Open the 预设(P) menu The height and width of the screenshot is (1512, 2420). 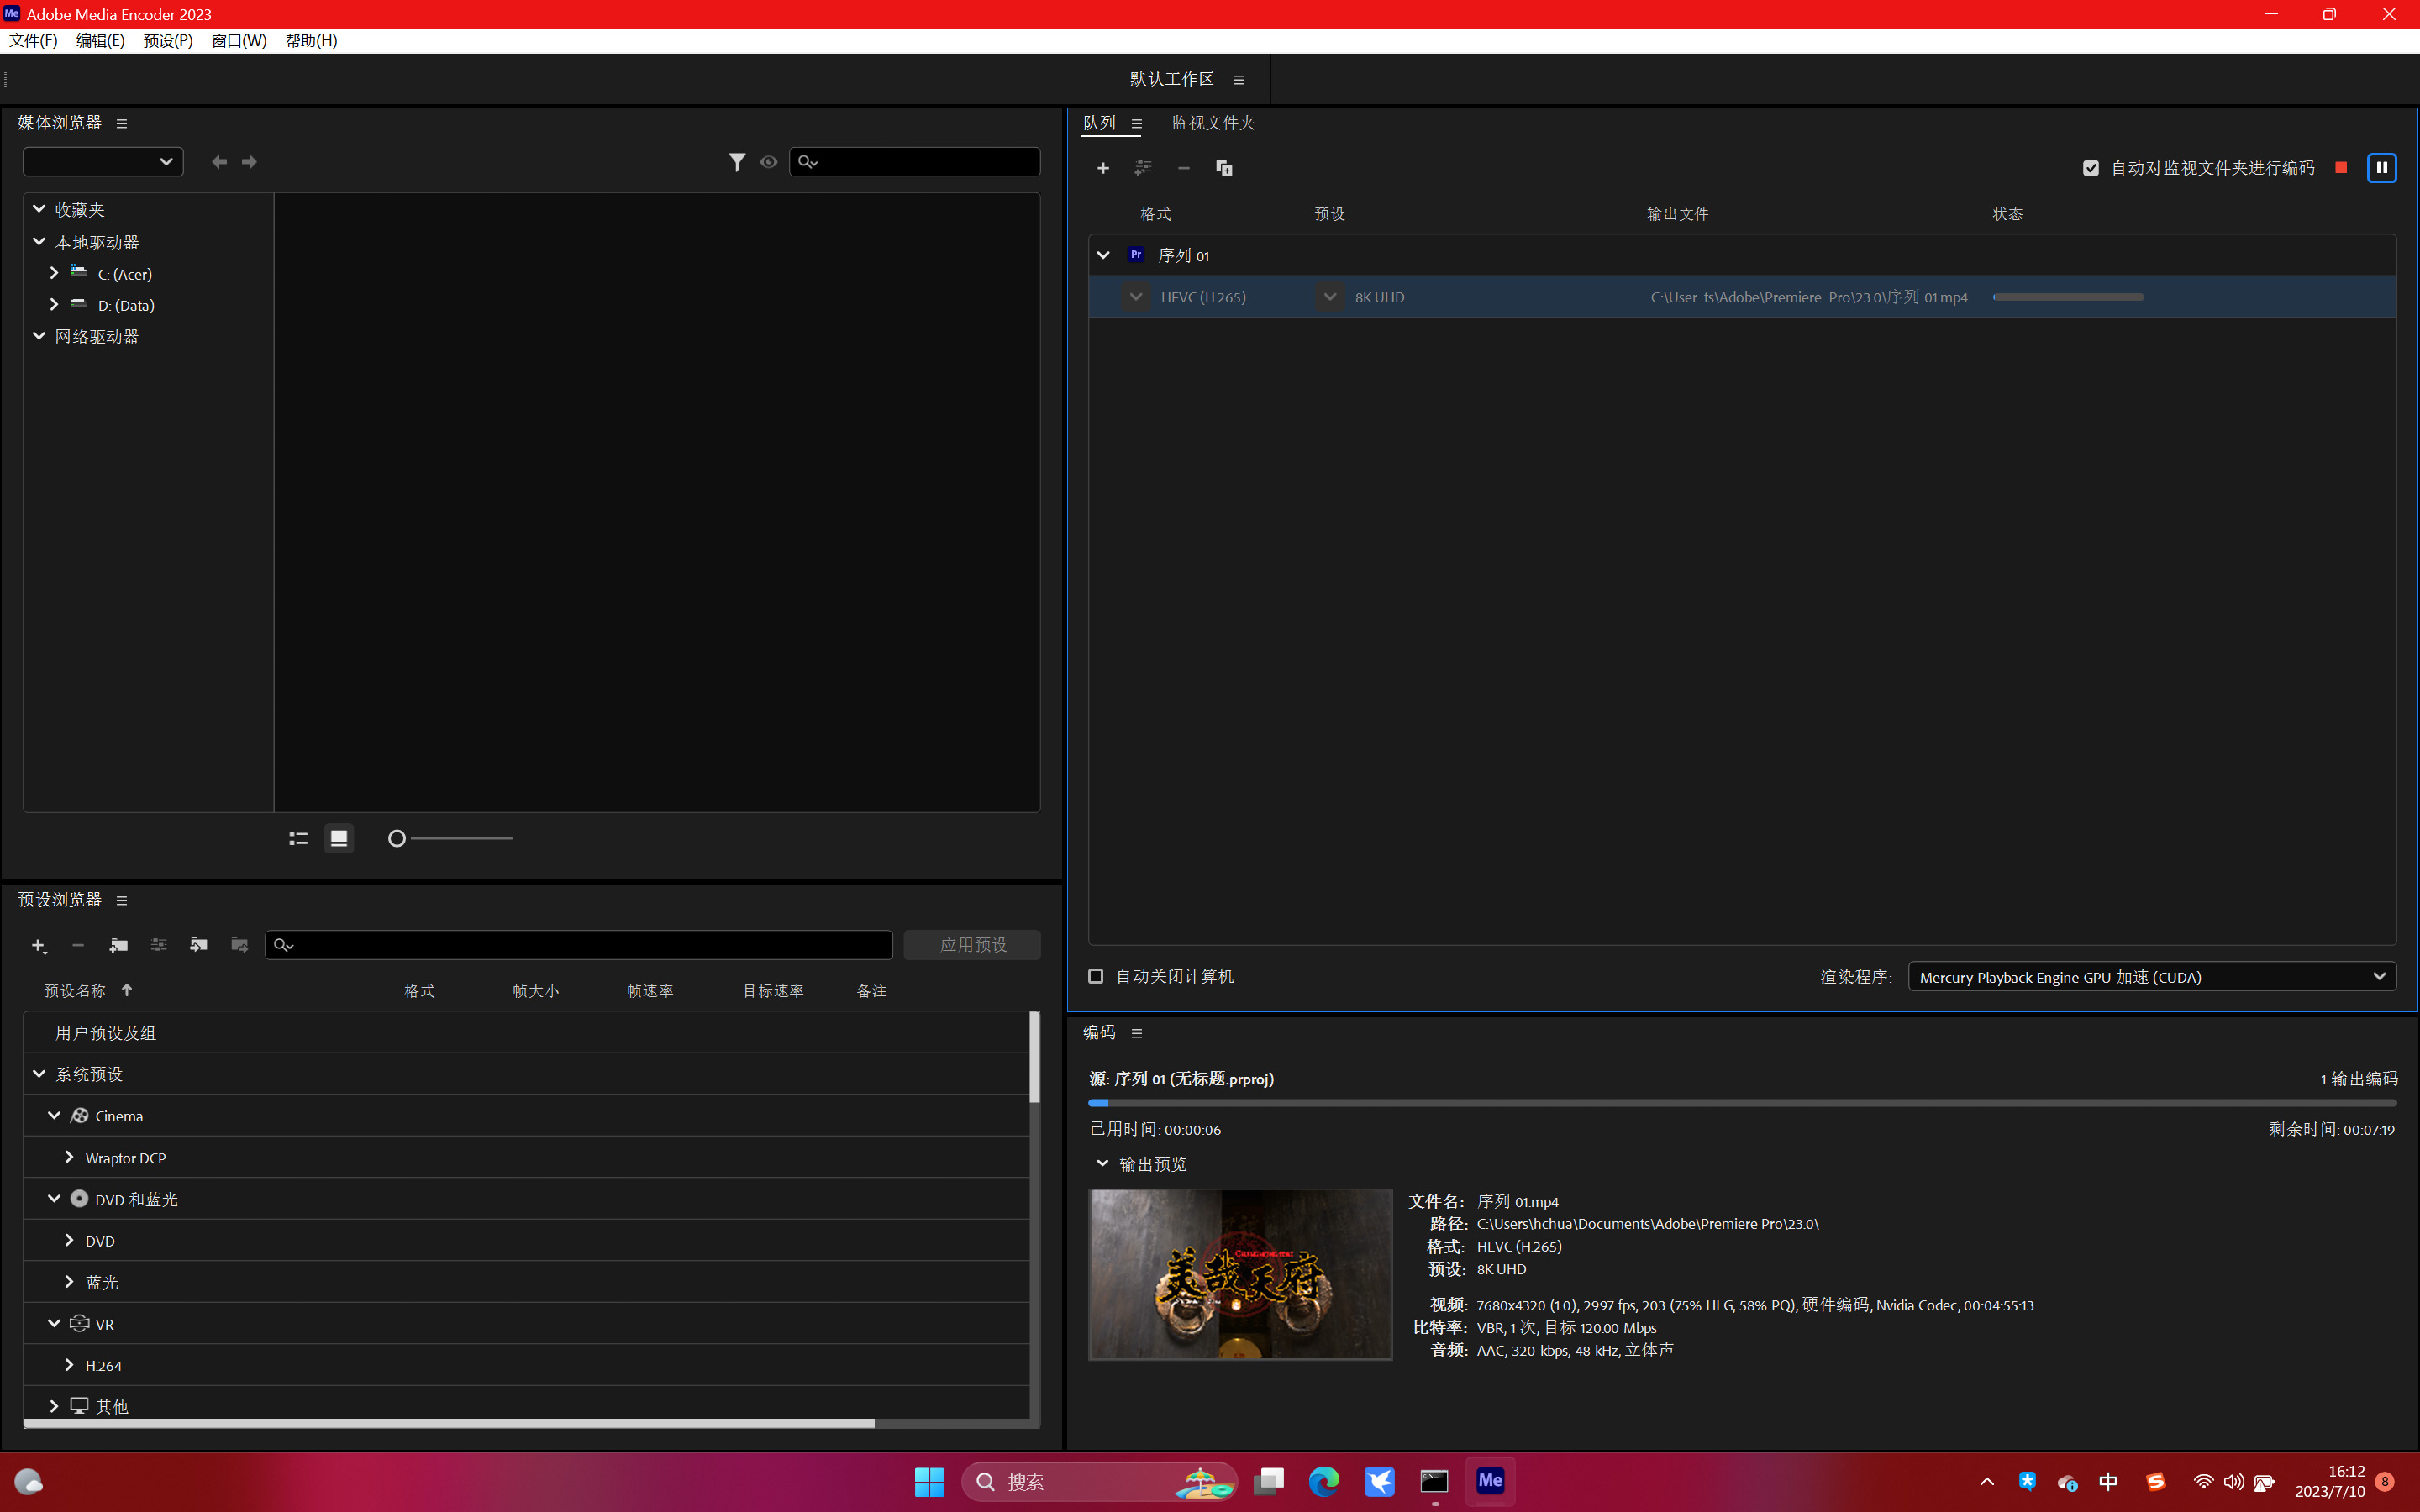point(167,41)
